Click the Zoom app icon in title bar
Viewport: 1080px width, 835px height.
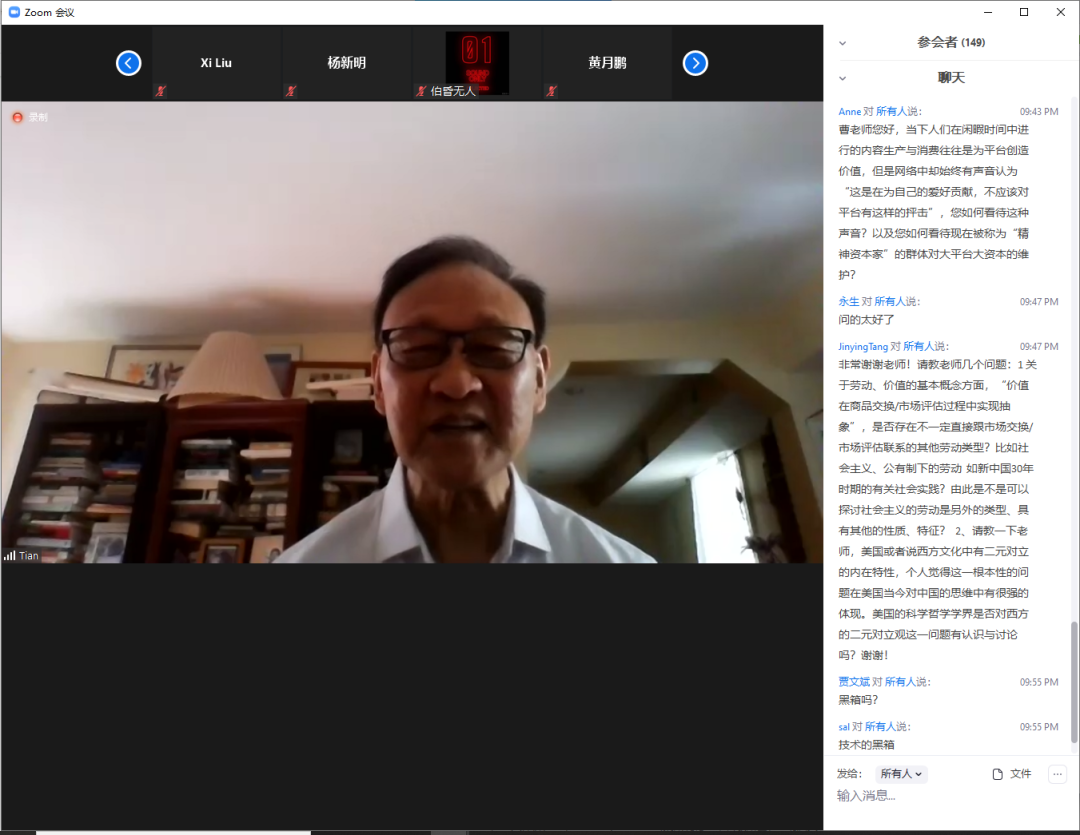(14, 12)
